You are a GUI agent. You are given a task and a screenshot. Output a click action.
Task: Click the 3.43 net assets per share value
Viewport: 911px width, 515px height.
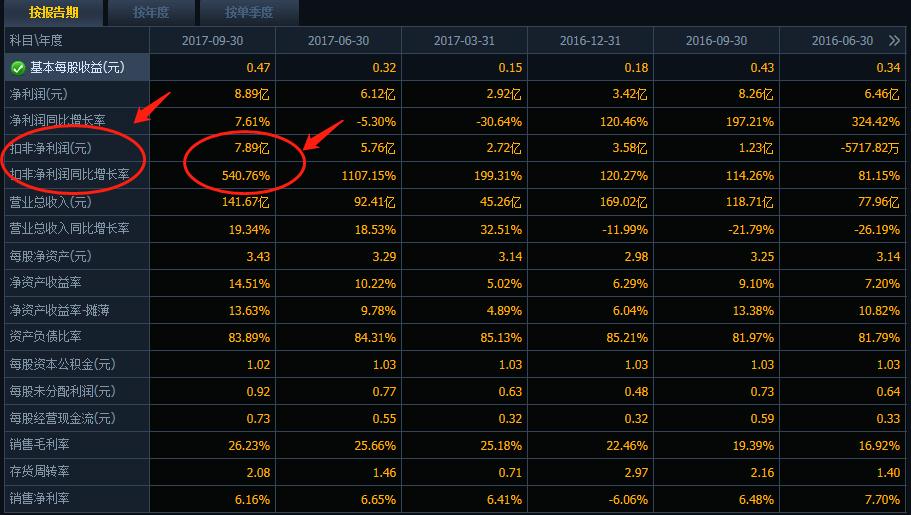pyautogui.click(x=258, y=256)
